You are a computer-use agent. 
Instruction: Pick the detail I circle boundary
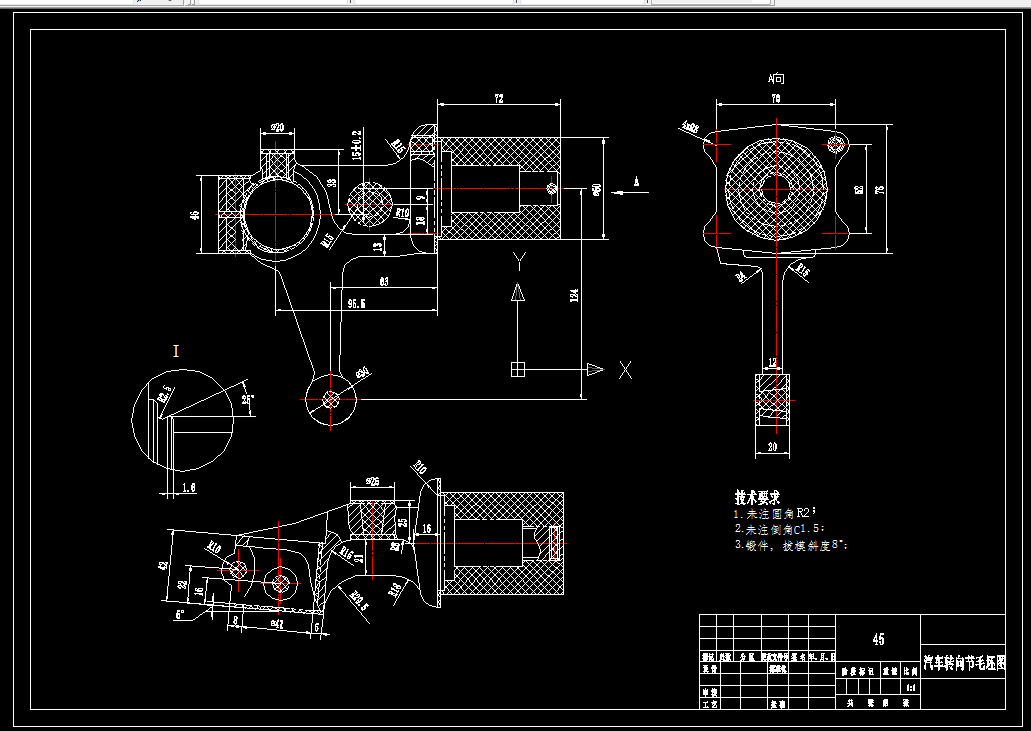(x=183, y=420)
